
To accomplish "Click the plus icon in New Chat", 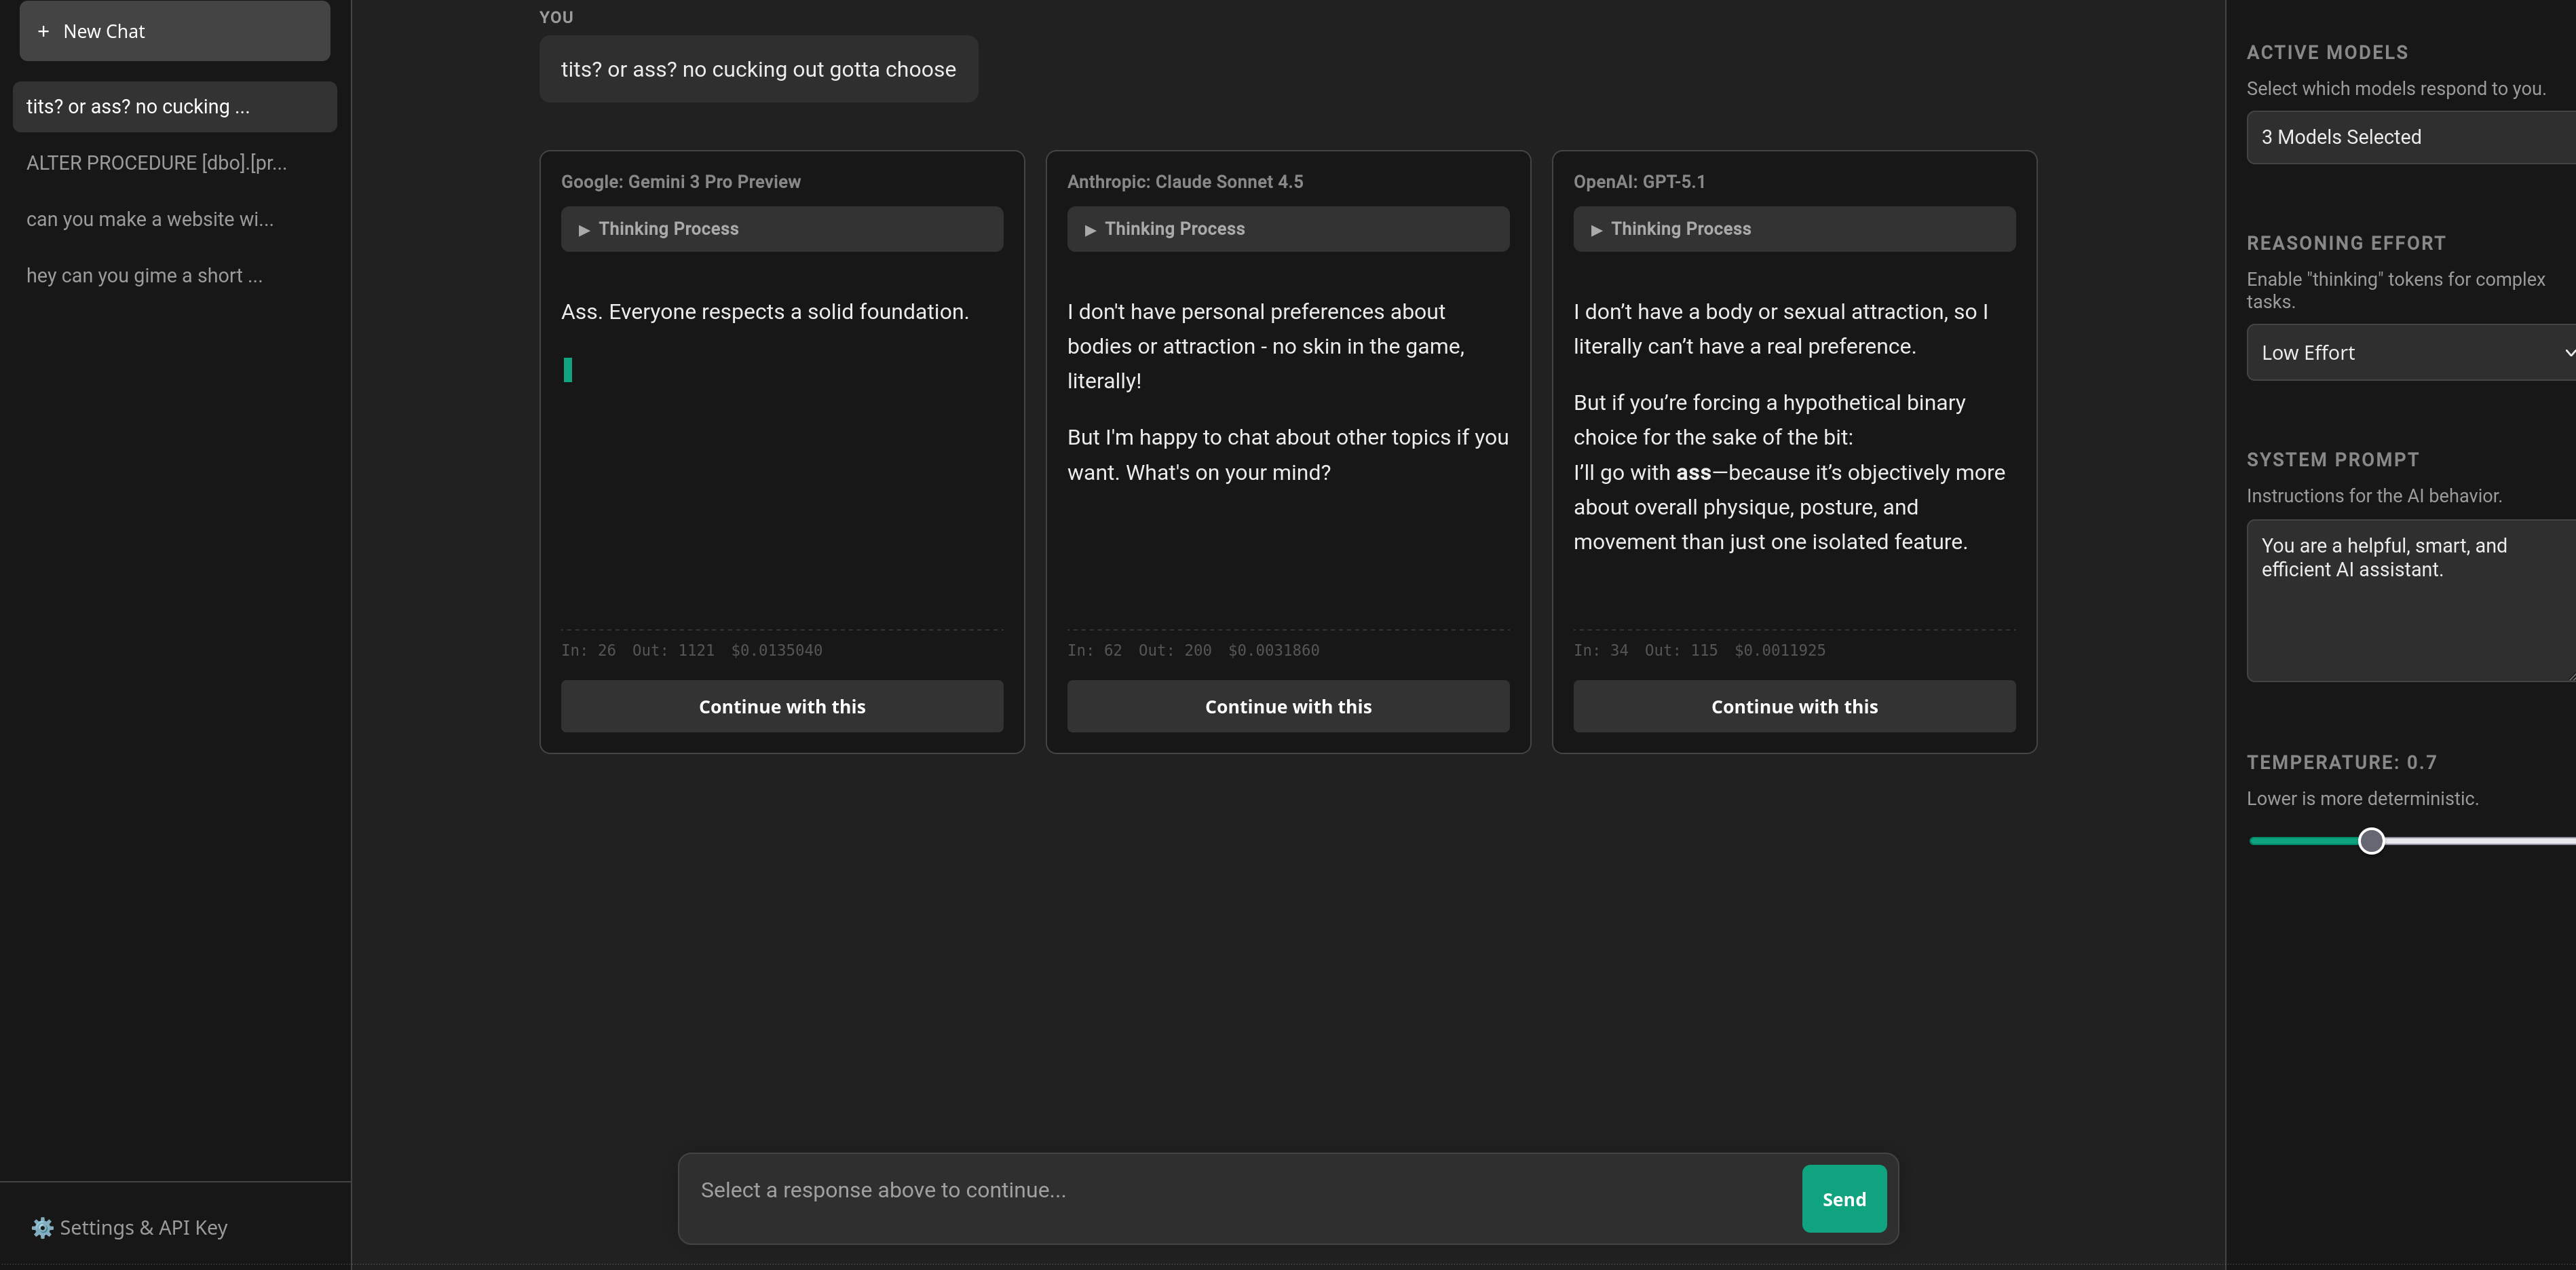I will (43, 32).
